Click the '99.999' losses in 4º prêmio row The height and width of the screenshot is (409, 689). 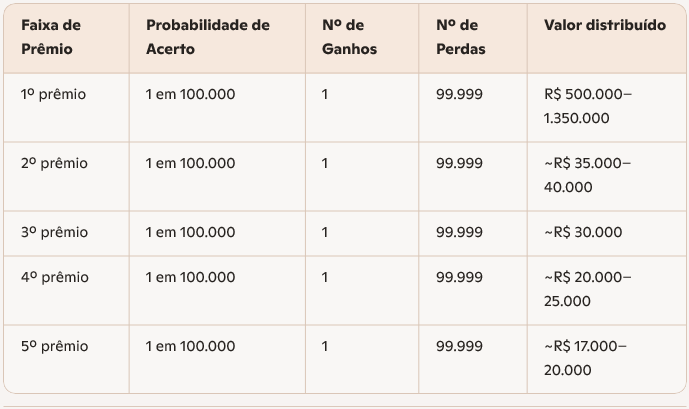pyautogui.click(x=459, y=277)
